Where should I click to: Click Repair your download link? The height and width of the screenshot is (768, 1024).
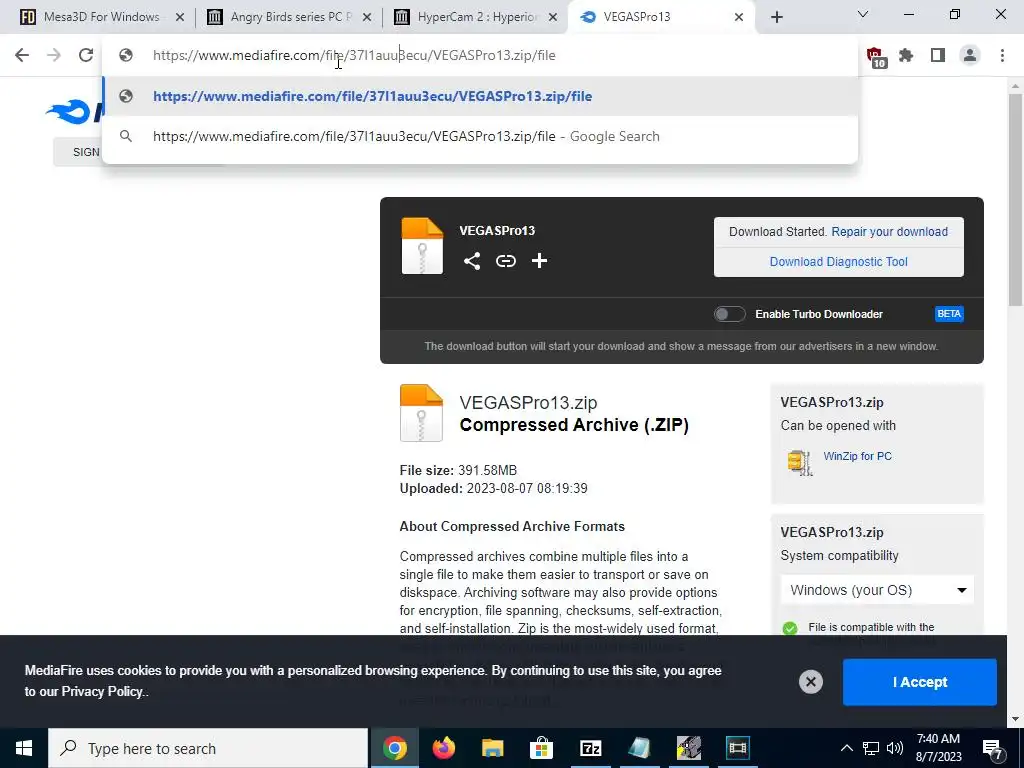889,232
